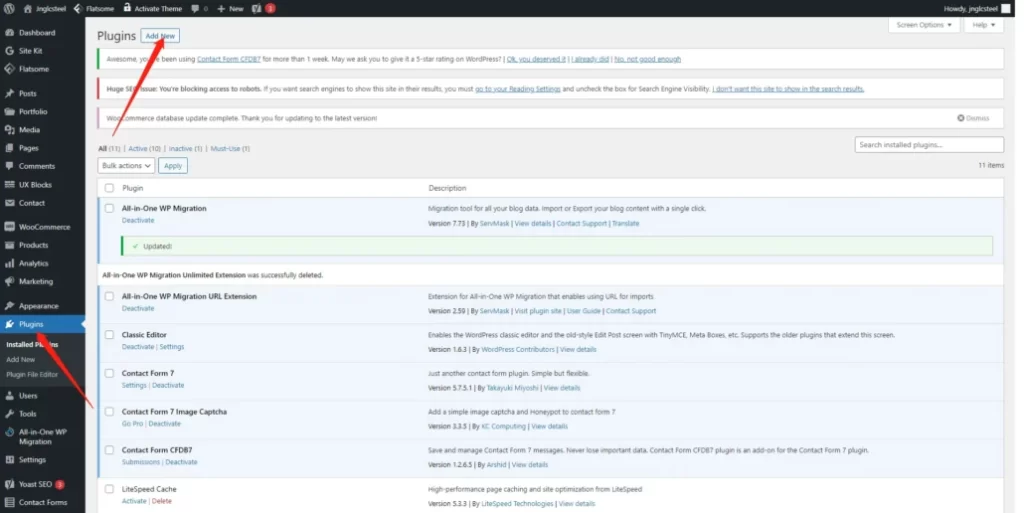Sort by the Plugin column header
This screenshot has height=513, width=1024.
tap(133, 188)
